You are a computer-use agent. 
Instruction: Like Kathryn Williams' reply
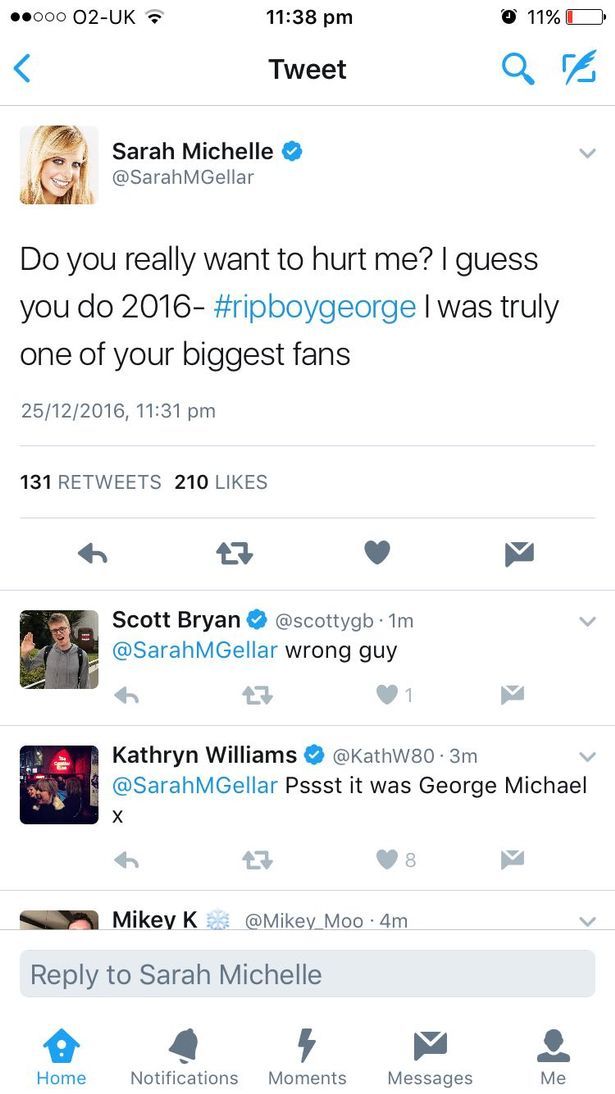[x=385, y=858]
